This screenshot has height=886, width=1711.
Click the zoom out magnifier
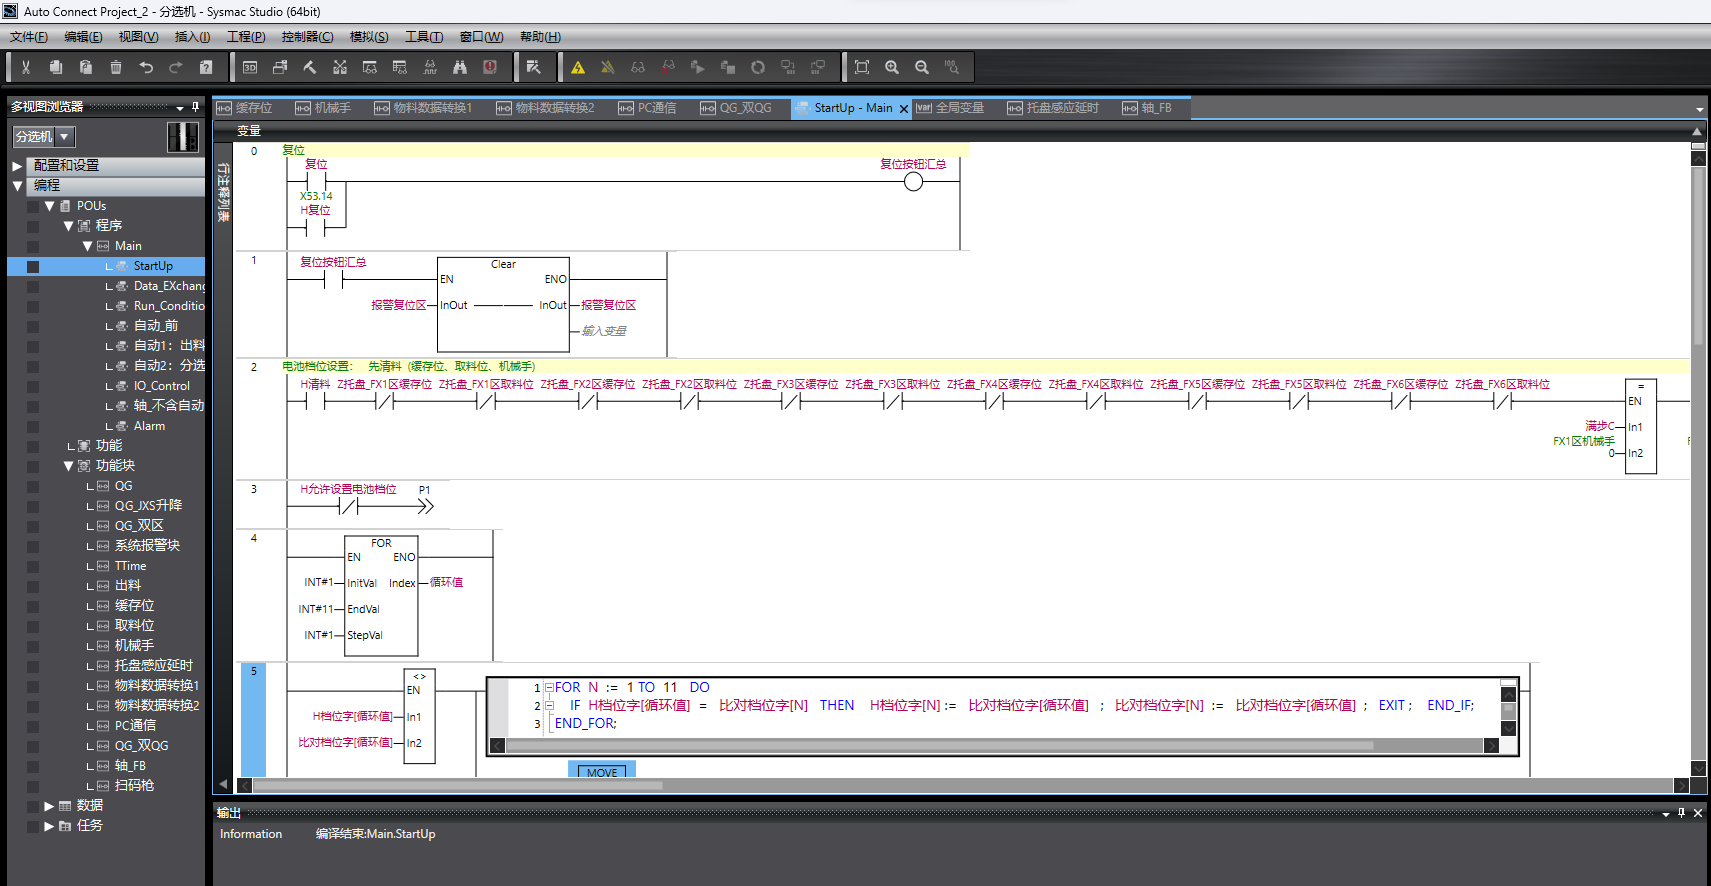coord(922,67)
